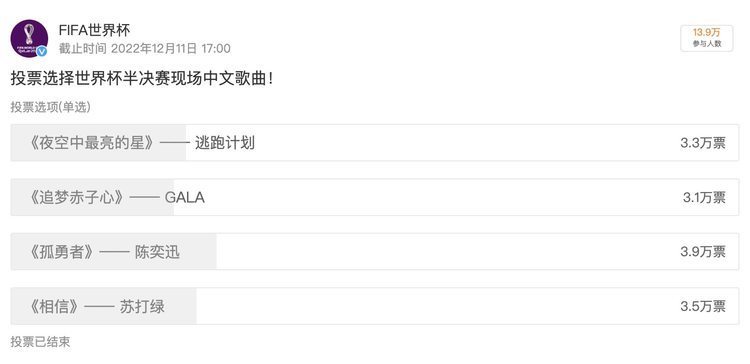Select 《追梦赤子心》—— GALA option

[375, 197]
